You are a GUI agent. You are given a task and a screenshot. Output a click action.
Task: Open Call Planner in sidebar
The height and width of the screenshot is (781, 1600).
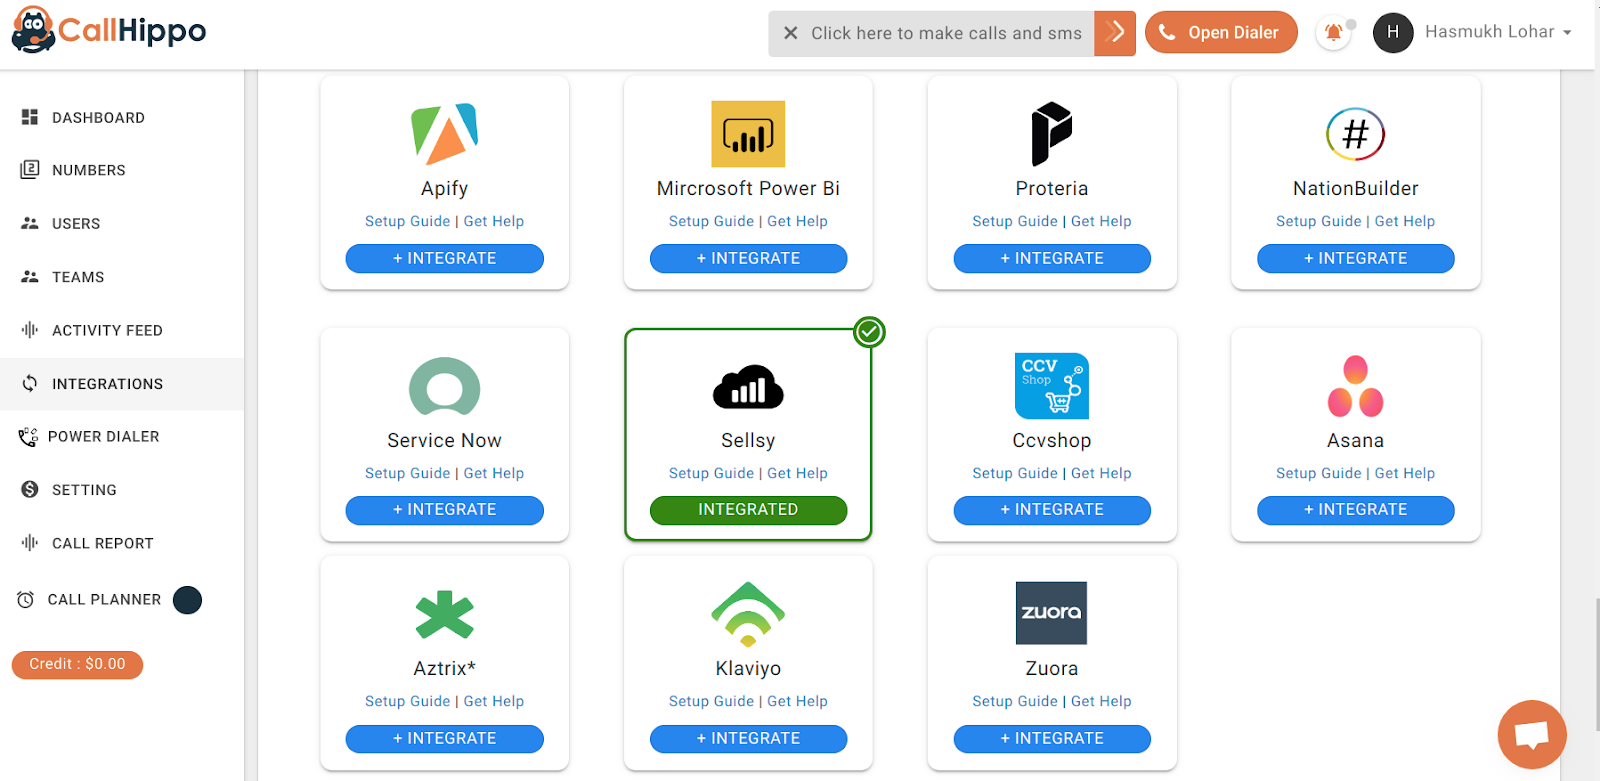tap(104, 600)
